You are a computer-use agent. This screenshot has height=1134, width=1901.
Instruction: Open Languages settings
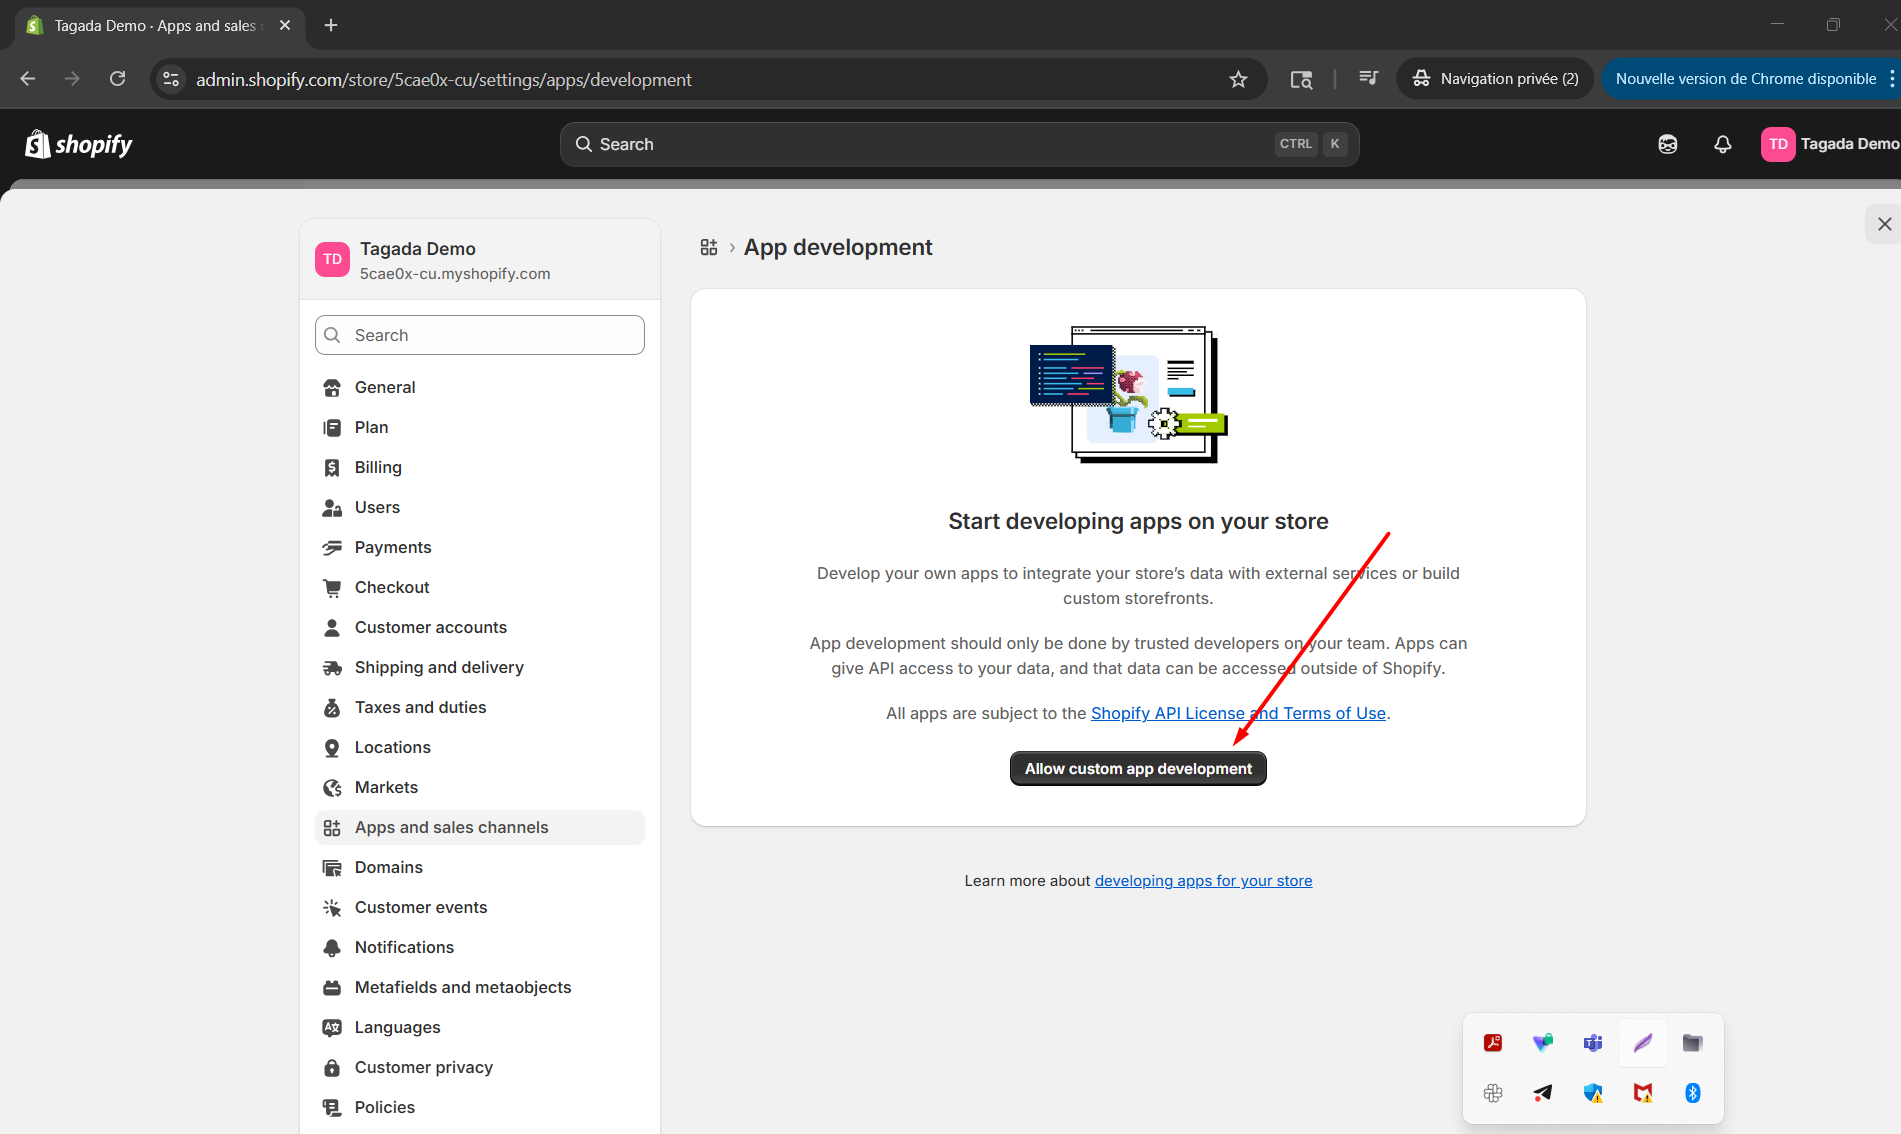(480, 1027)
